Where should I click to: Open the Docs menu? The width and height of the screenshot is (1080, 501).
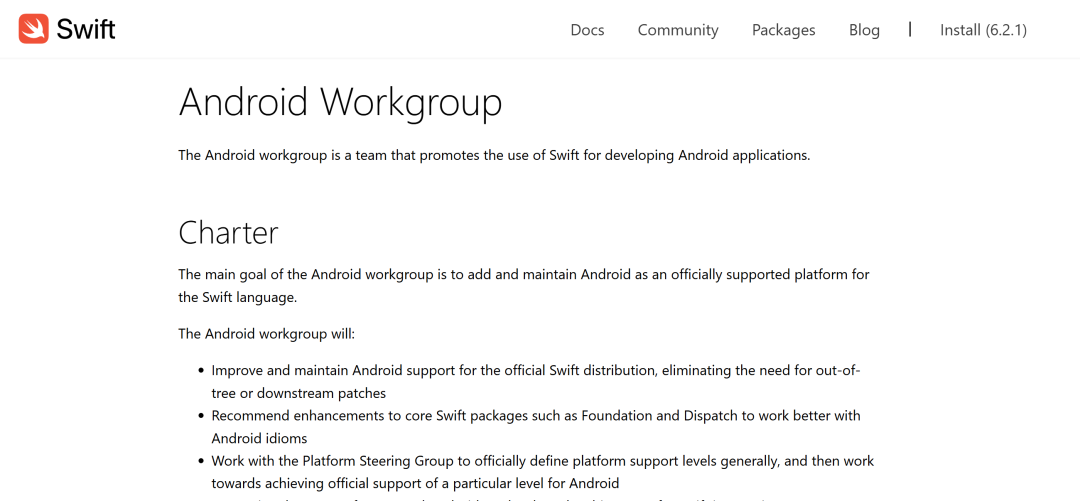coord(588,30)
